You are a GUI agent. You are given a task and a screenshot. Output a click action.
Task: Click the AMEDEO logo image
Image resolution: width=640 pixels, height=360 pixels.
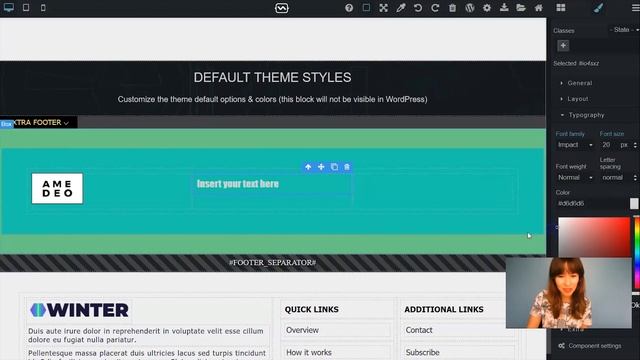pyautogui.click(x=57, y=189)
